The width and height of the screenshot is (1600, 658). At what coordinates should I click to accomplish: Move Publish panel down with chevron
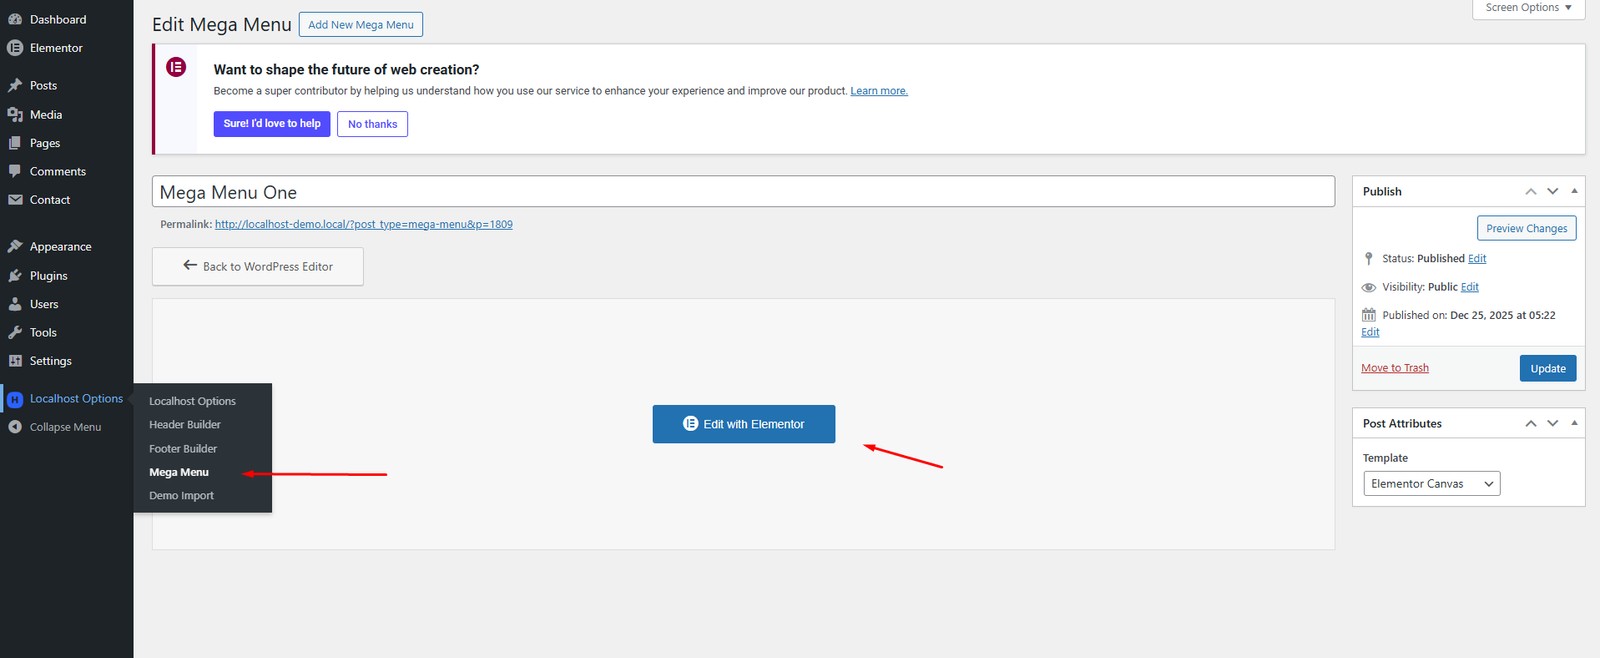1552,191
